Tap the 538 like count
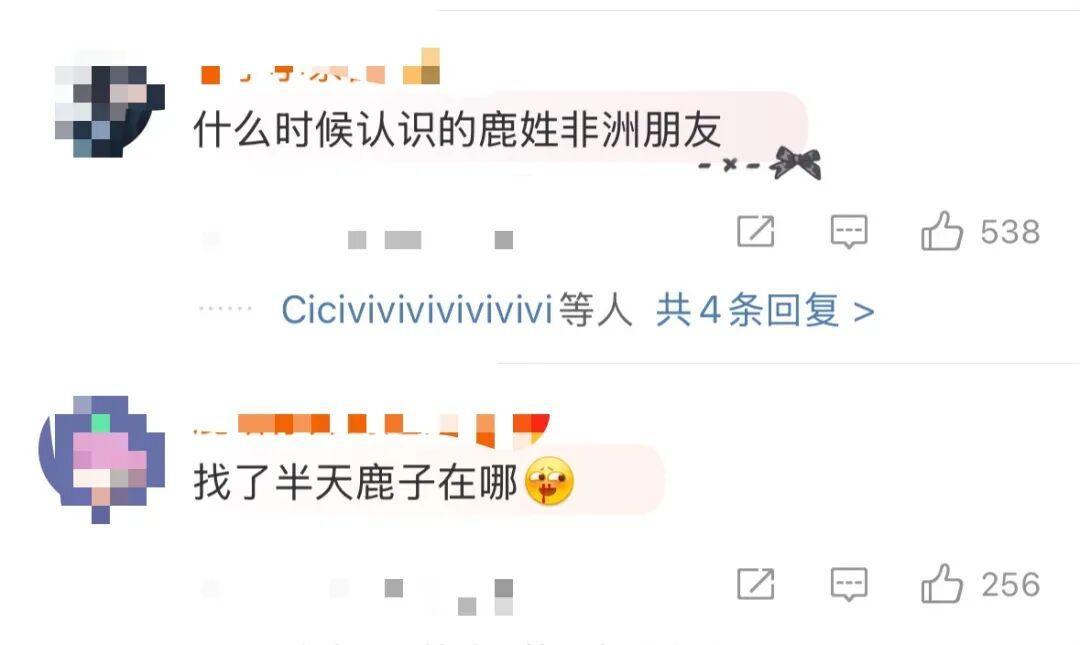Image resolution: width=1080 pixels, height=645 pixels. 1010,232
